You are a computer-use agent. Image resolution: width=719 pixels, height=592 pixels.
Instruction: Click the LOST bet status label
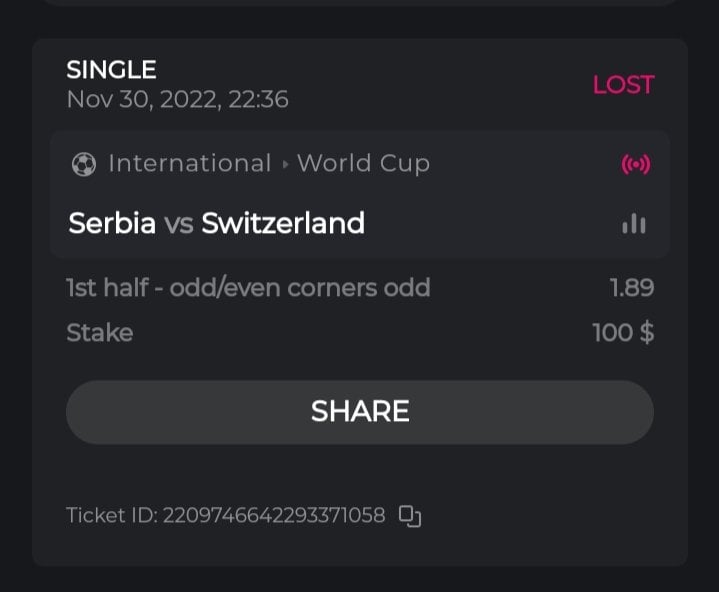623,85
